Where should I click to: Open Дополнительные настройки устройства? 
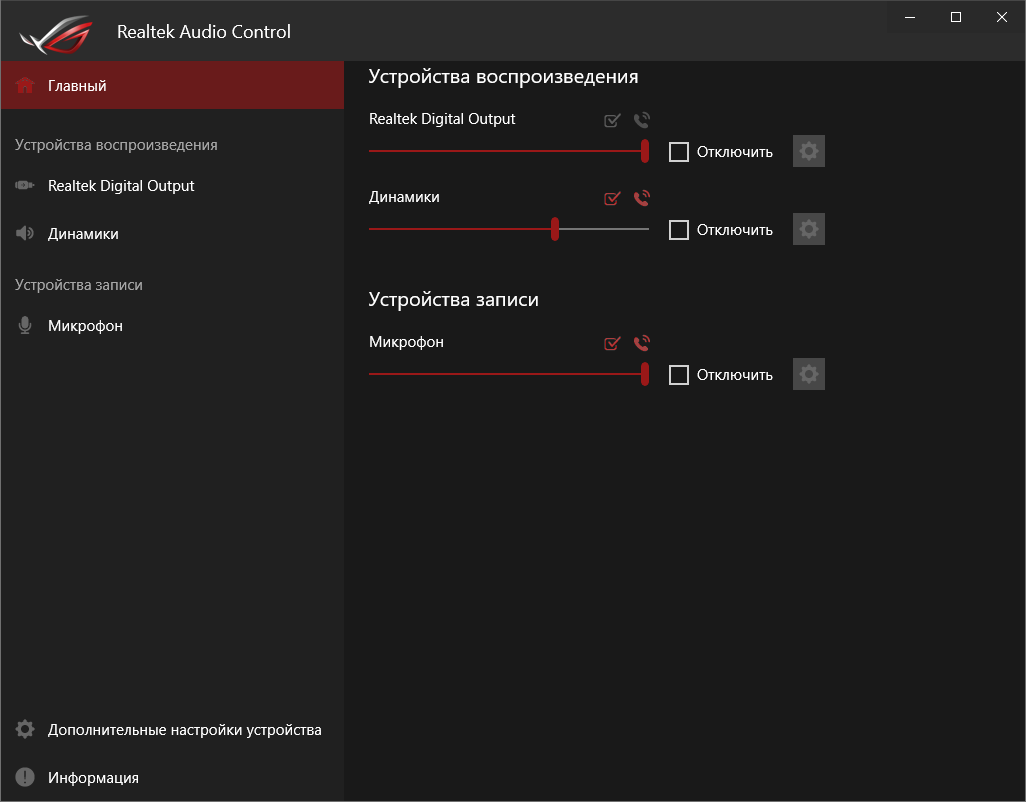184,730
